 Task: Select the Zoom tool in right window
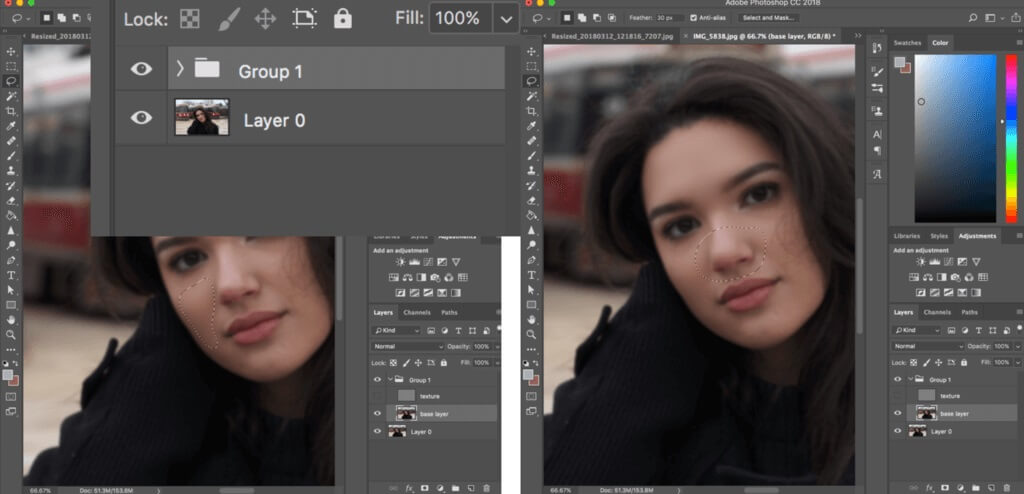tap(532, 335)
